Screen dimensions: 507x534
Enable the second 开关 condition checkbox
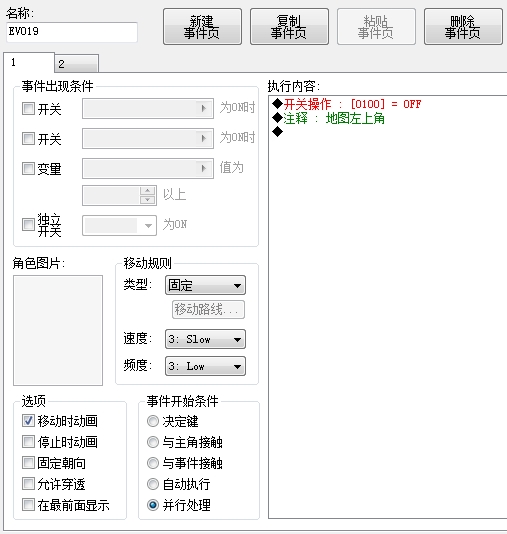(28, 139)
